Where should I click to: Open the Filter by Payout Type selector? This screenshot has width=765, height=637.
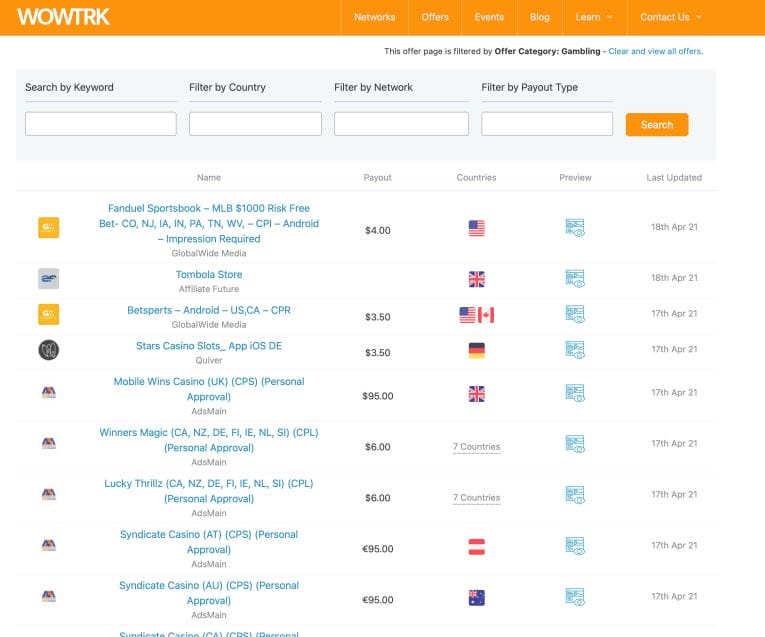tap(547, 124)
